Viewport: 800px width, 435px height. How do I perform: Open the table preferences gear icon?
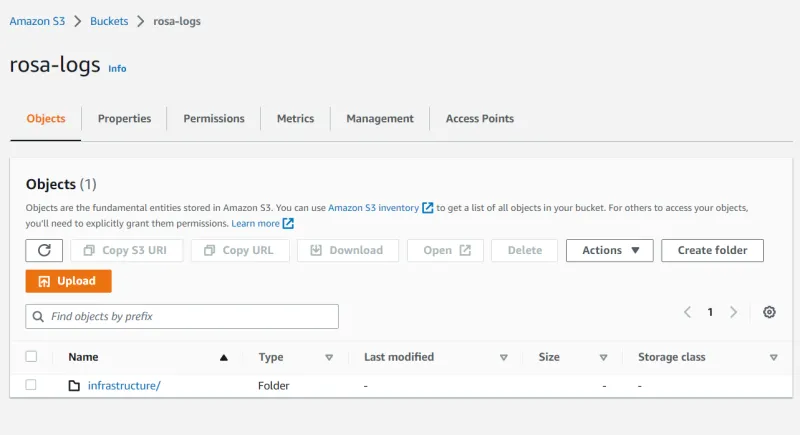[x=769, y=312]
